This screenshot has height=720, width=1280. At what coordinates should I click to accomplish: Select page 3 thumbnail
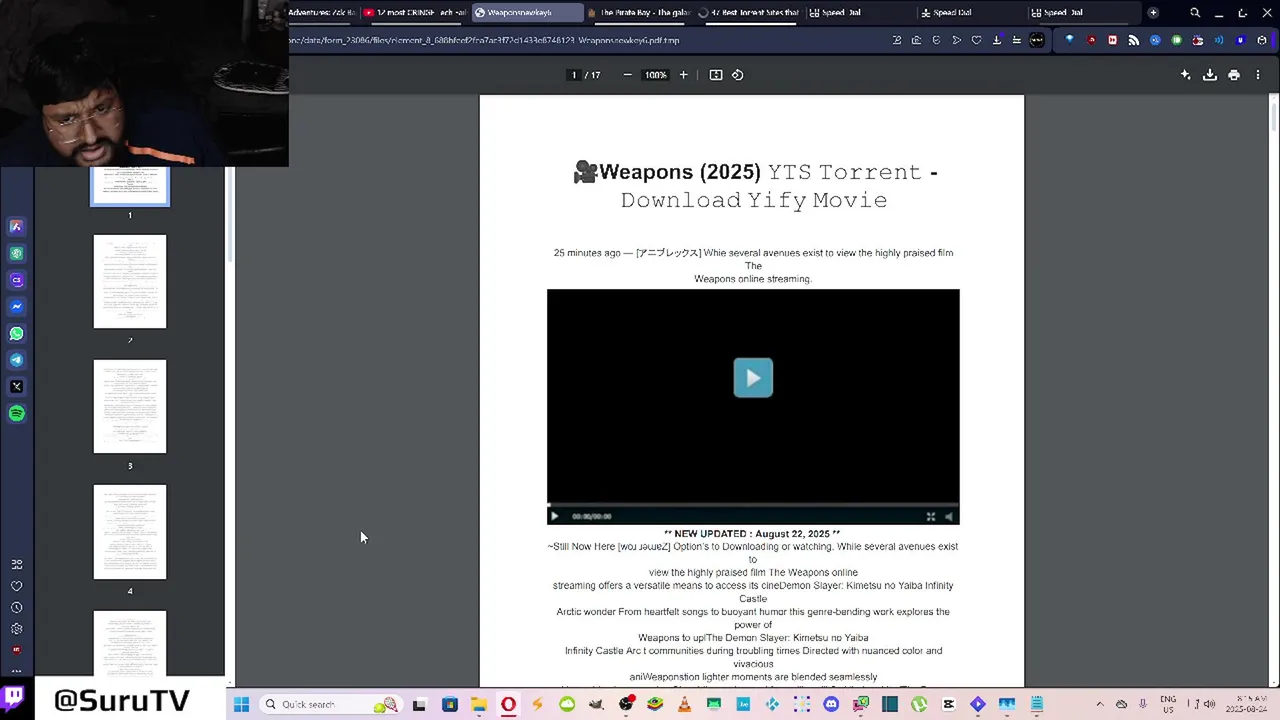click(x=130, y=407)
